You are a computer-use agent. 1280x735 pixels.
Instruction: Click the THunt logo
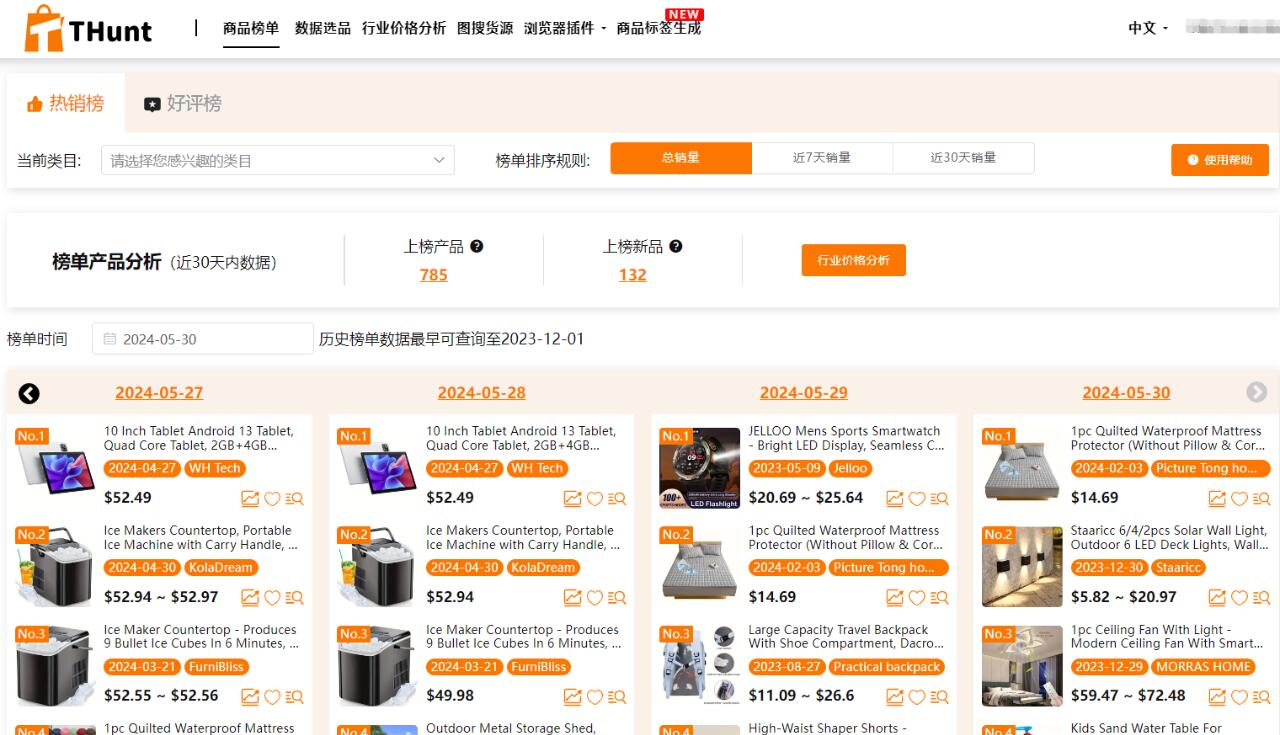coord(89,29)
